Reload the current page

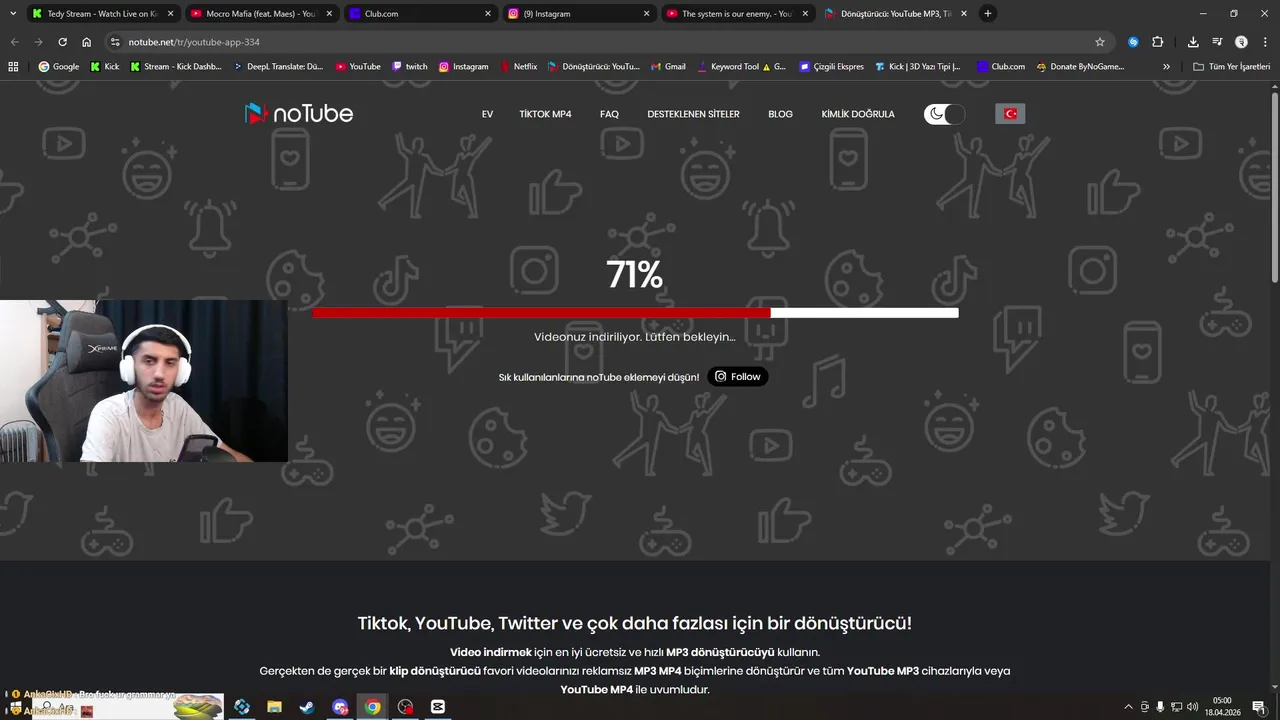click(62, 42)
